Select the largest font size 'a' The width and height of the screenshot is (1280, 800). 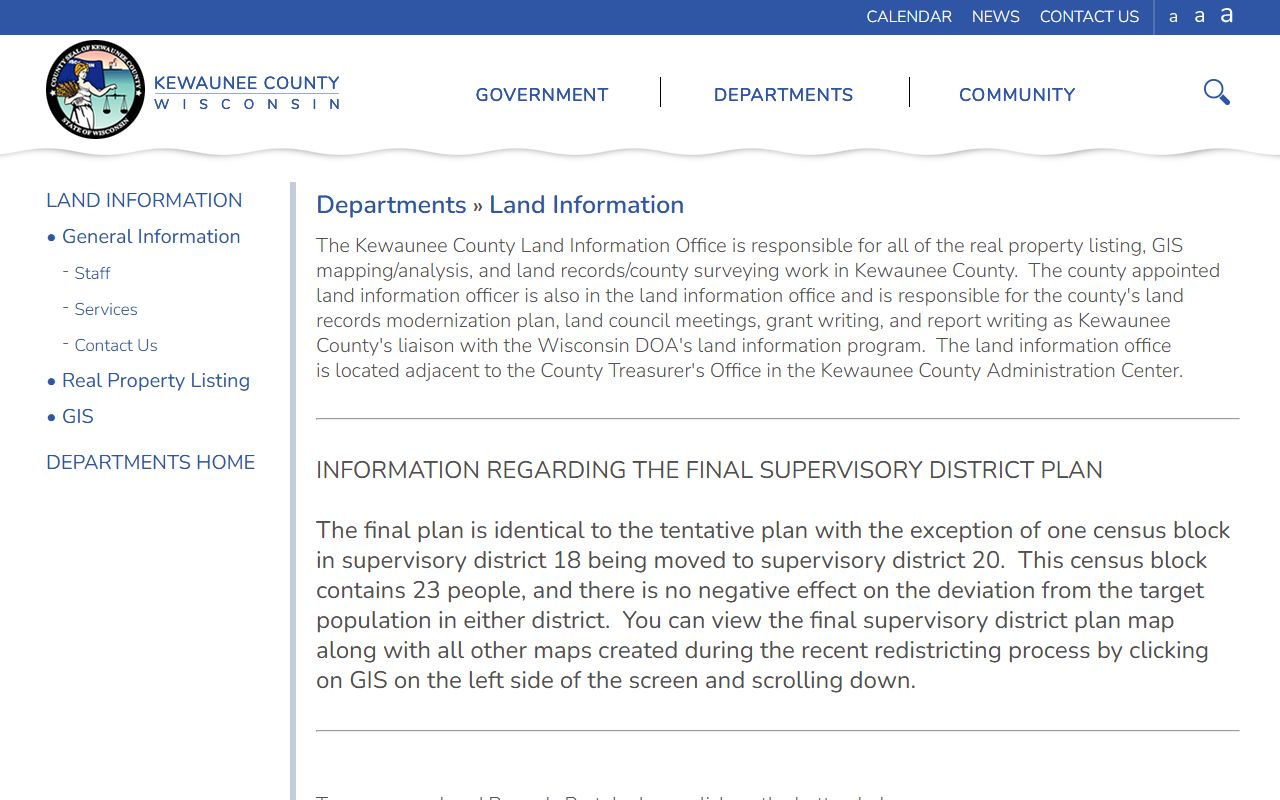pyautogui.click(x=1226, y=15)
